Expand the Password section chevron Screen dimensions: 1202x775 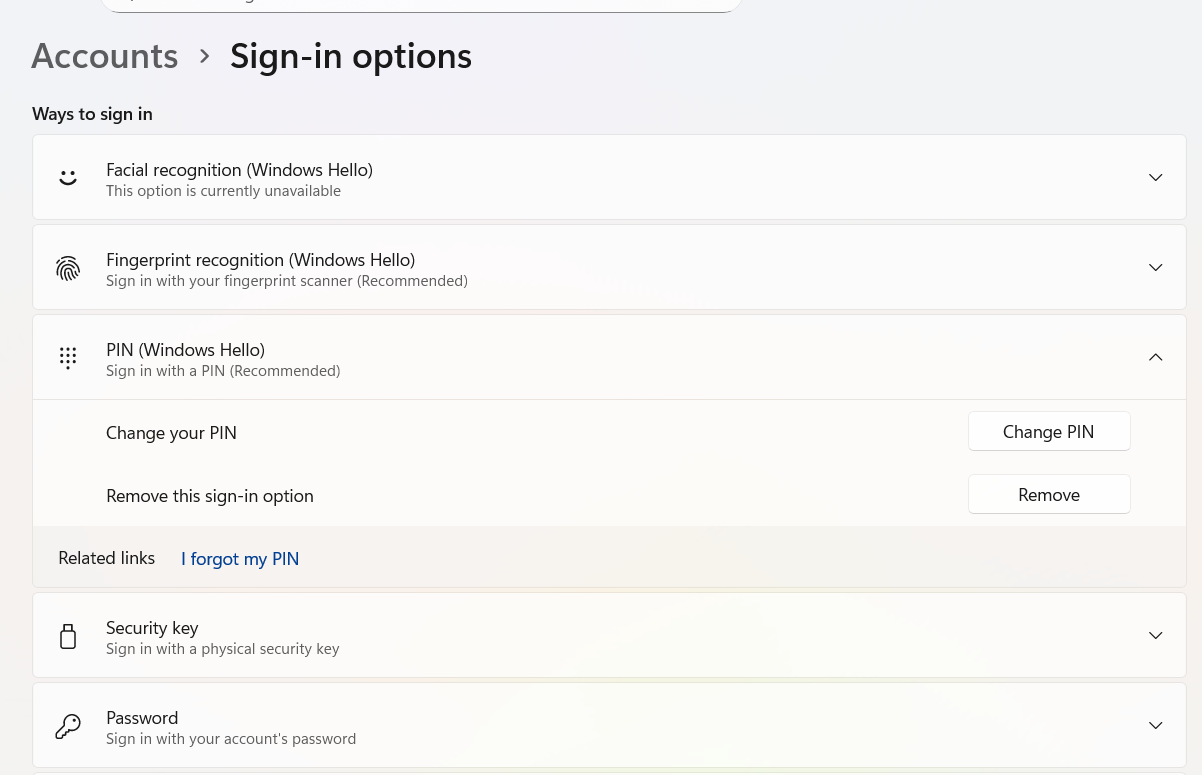click(1155, 726)
